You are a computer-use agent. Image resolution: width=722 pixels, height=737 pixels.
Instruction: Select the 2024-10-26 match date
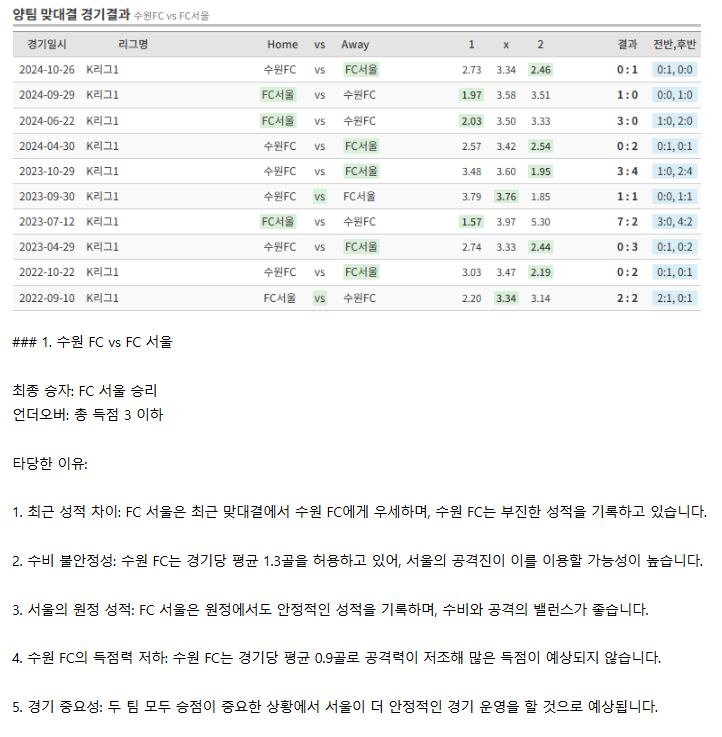coord(47,70)
